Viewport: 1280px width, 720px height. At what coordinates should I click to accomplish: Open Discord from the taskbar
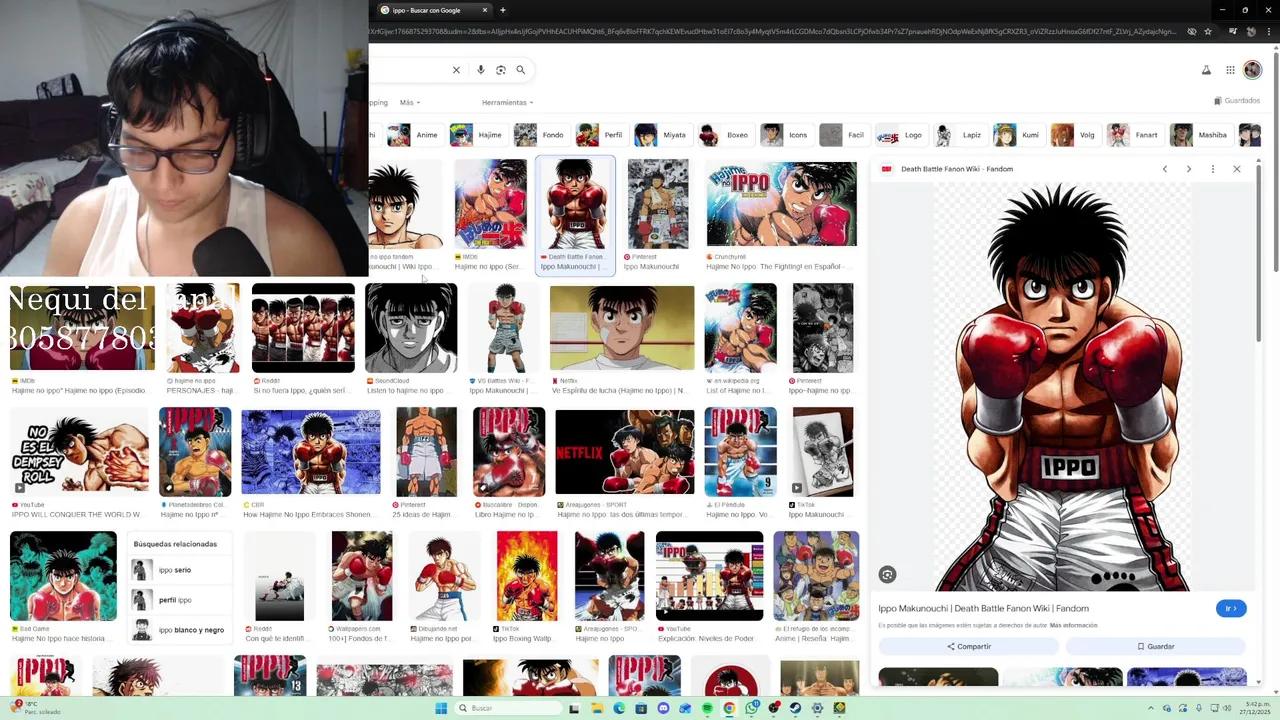[663, 708]
